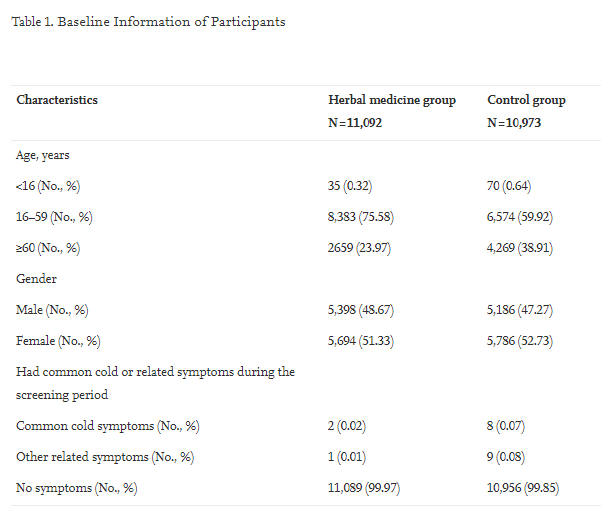Click the Control group column header
This screenshot has width=602, height=514.
tap(526, 100)
